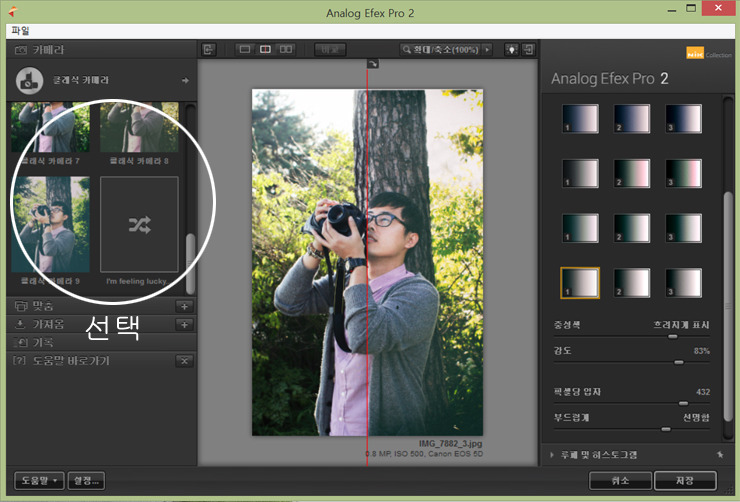Open tool list arrow beside 클래식 카메라
This screenshot has height=502, width=740.
[185, 81]
